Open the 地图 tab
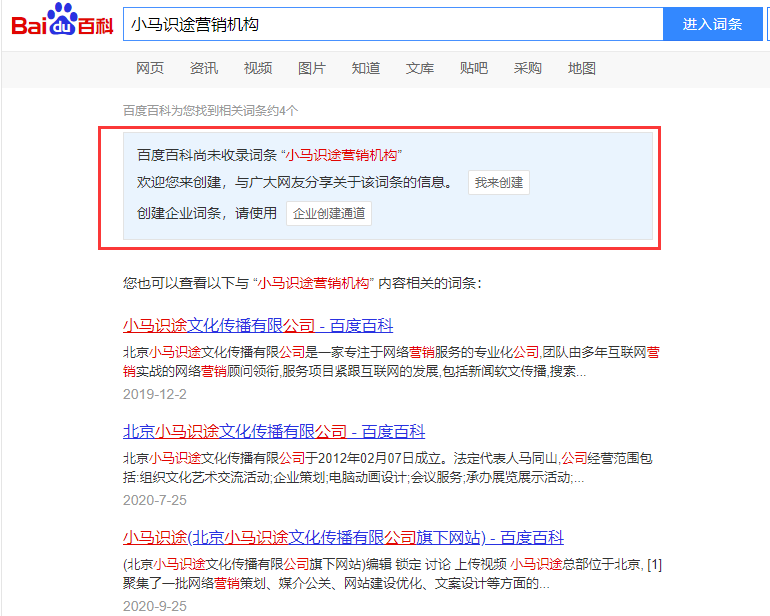Screen dimensions: 770x616 point(582,68)
